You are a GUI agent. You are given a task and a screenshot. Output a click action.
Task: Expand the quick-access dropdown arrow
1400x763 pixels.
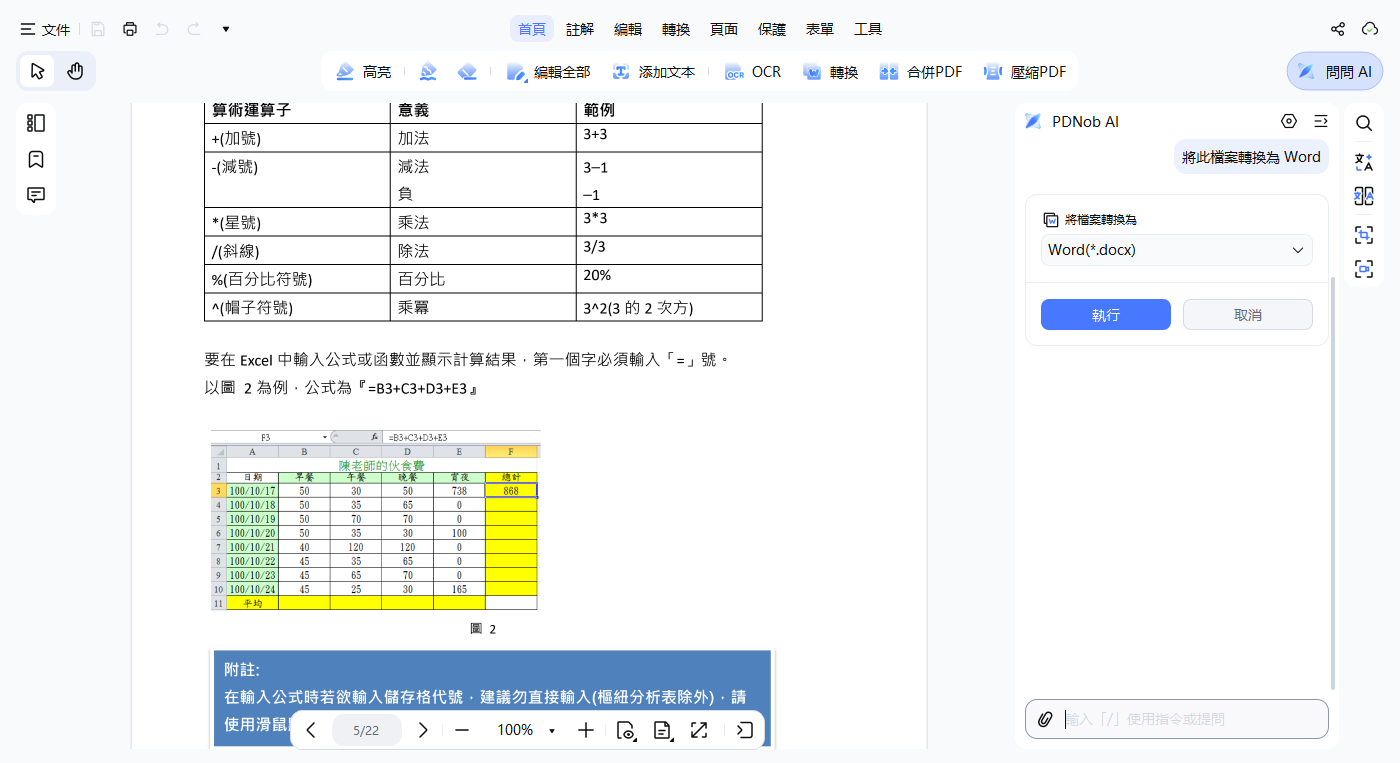pos(226,29)
